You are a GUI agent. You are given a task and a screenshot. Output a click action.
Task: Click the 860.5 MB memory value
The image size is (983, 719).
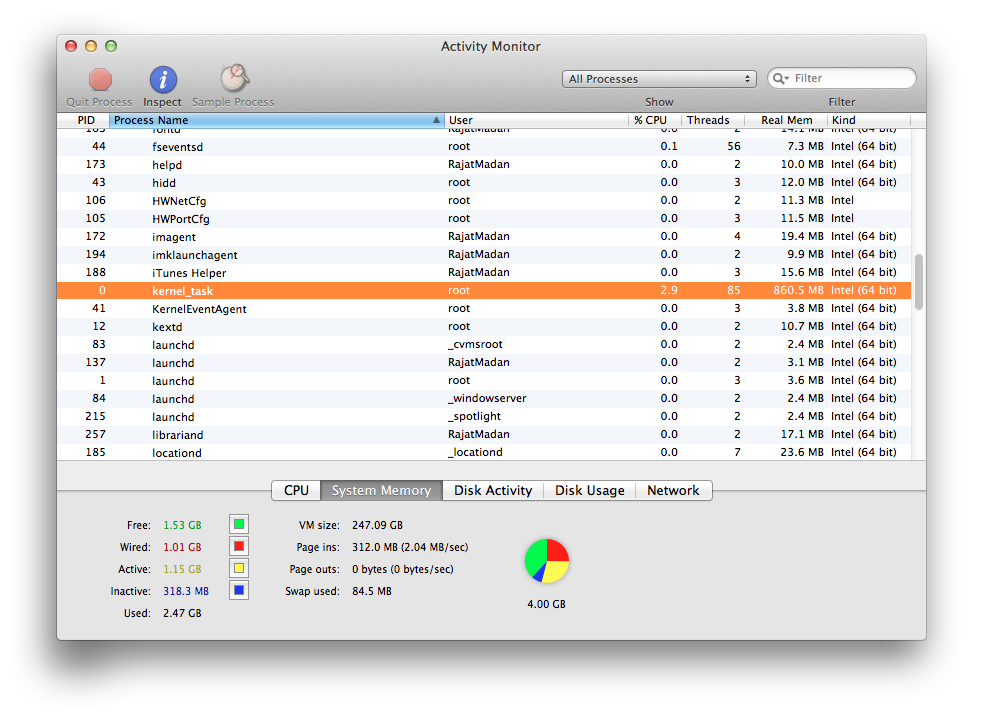click(x=798, y=290)
